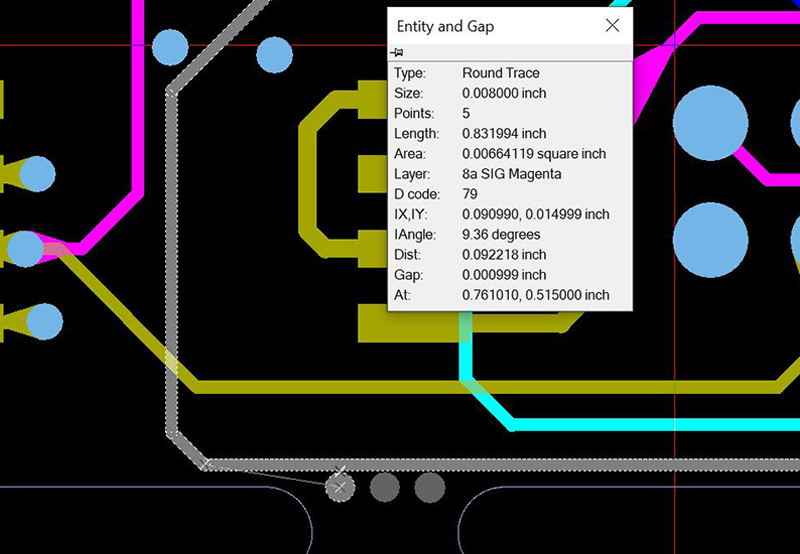Click the rightmost gray circular pad

click(430, 487)
